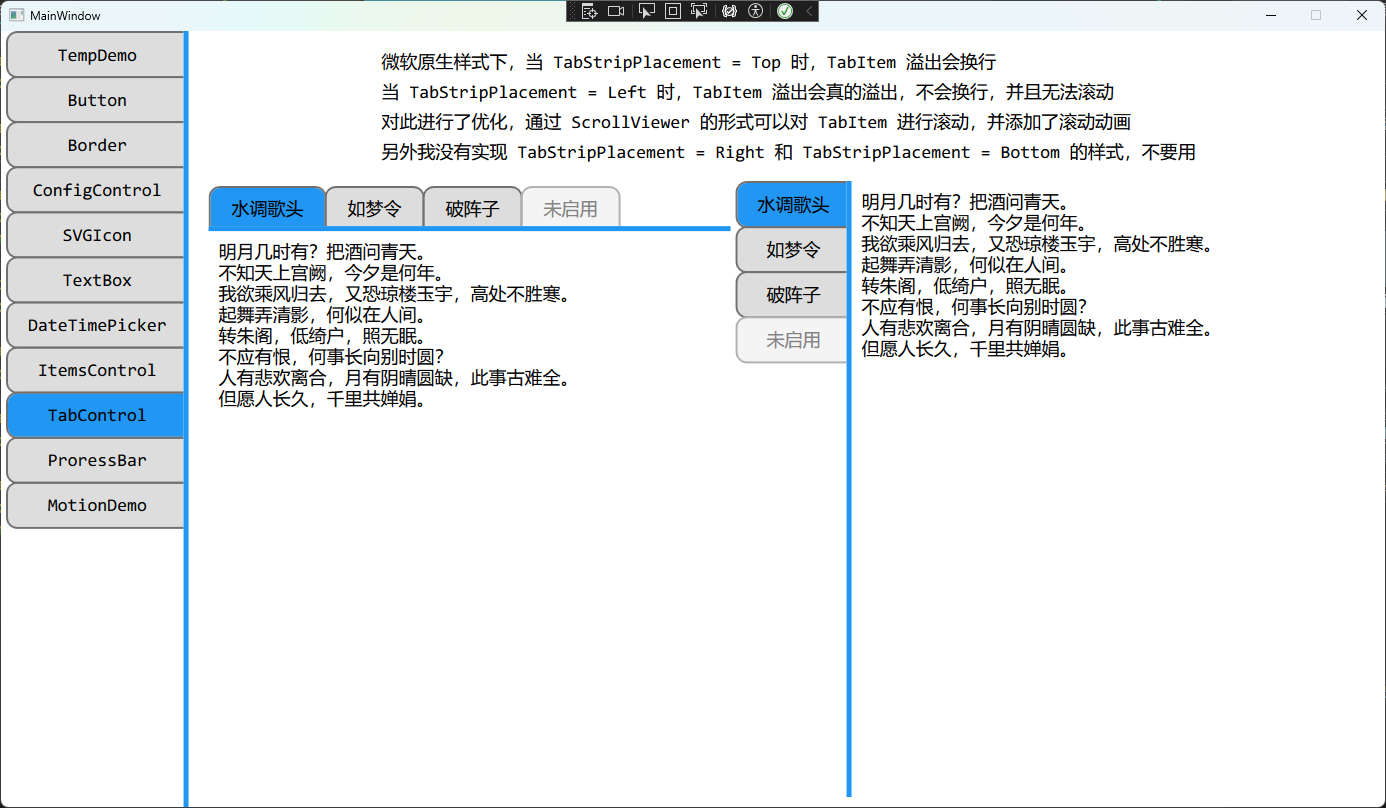
Task: Switch to the vertical 如梦令 tab
Action: [x=792, y=250]
